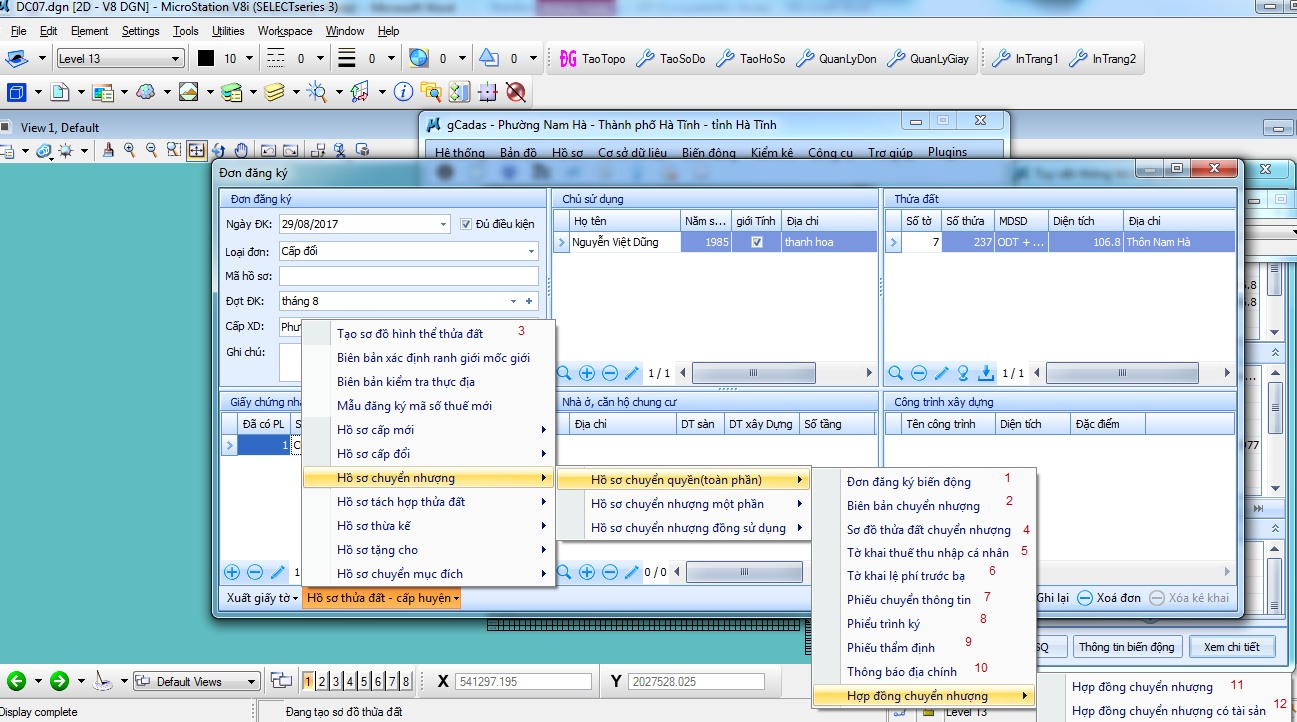Select the Pan View hand icon
Screen dimensions: 1297x722
click(x=241, y=151)
